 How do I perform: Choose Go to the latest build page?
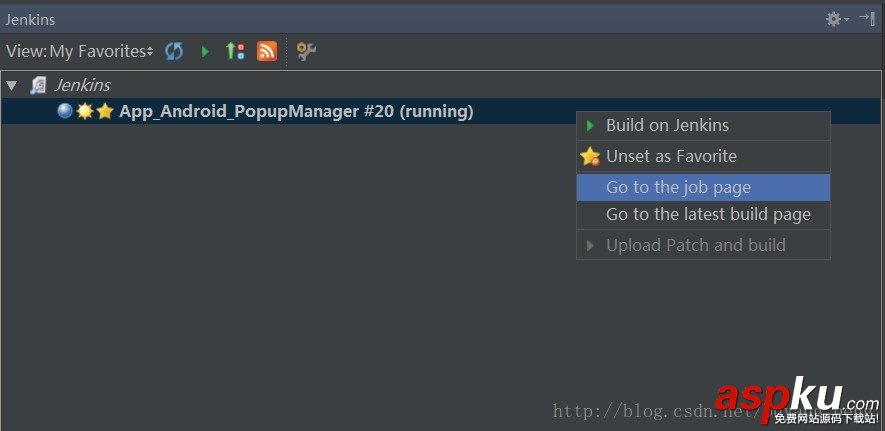pos(708,214)
